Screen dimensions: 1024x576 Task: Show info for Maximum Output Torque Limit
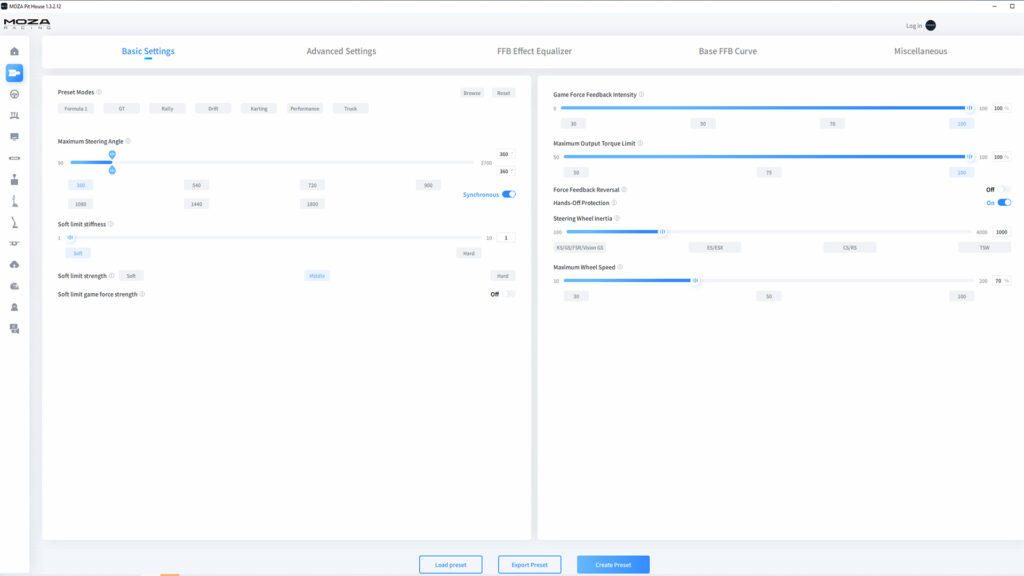(x=640, y=143)
